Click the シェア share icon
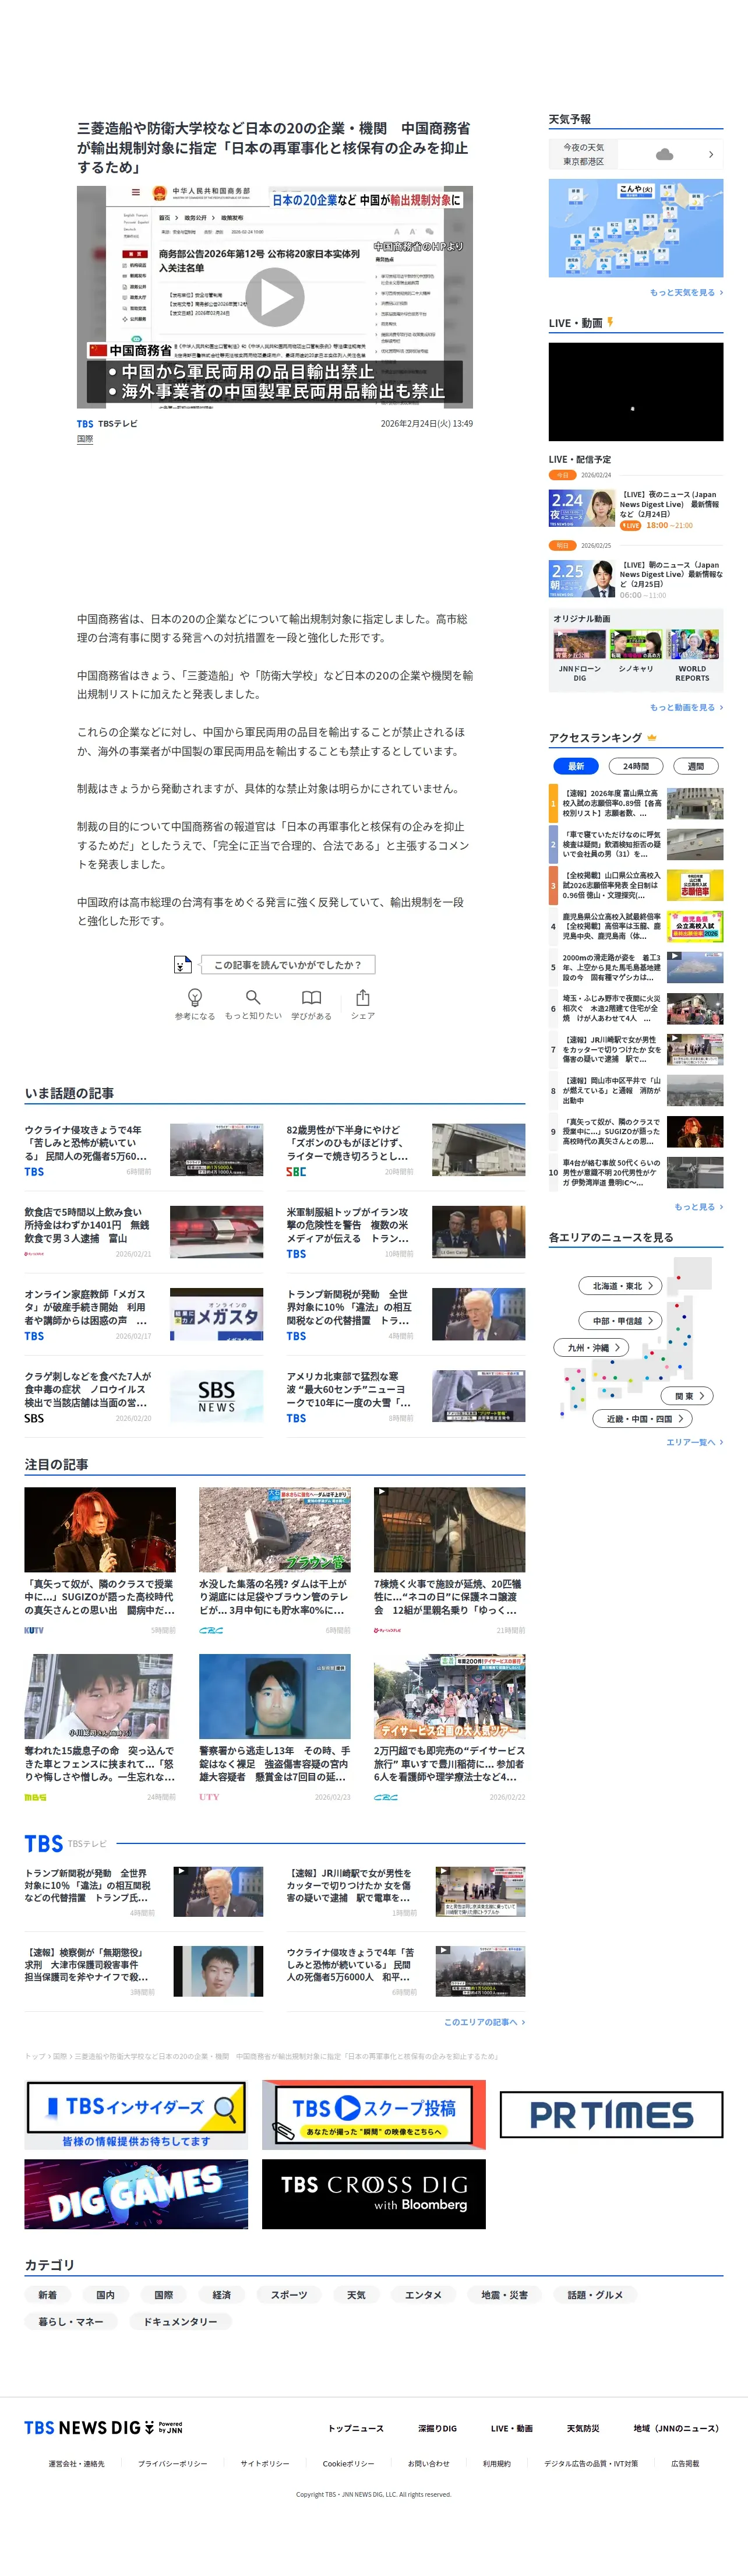 [363, 997]
